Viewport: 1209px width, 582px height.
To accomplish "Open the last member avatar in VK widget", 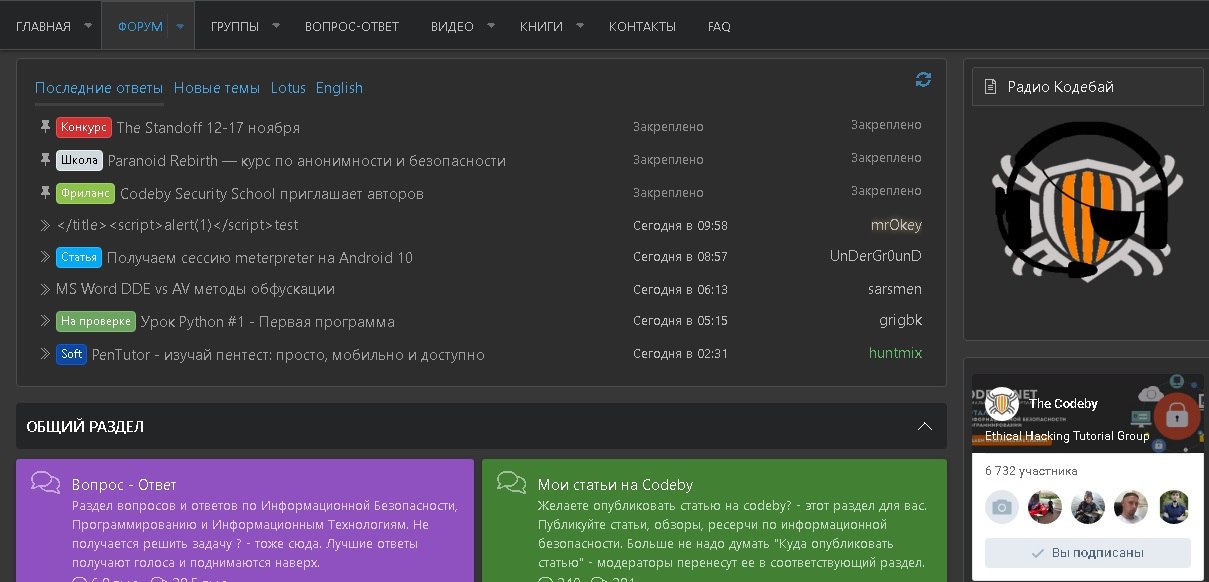I will point(1174,507).
